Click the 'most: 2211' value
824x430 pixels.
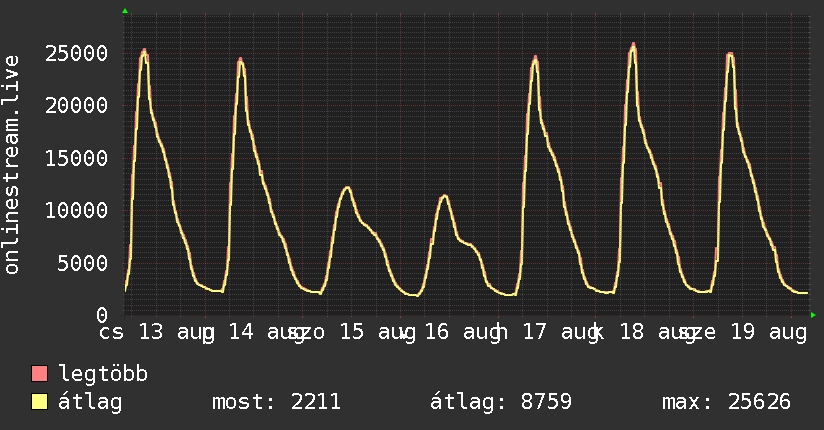[x=276, y=402]
